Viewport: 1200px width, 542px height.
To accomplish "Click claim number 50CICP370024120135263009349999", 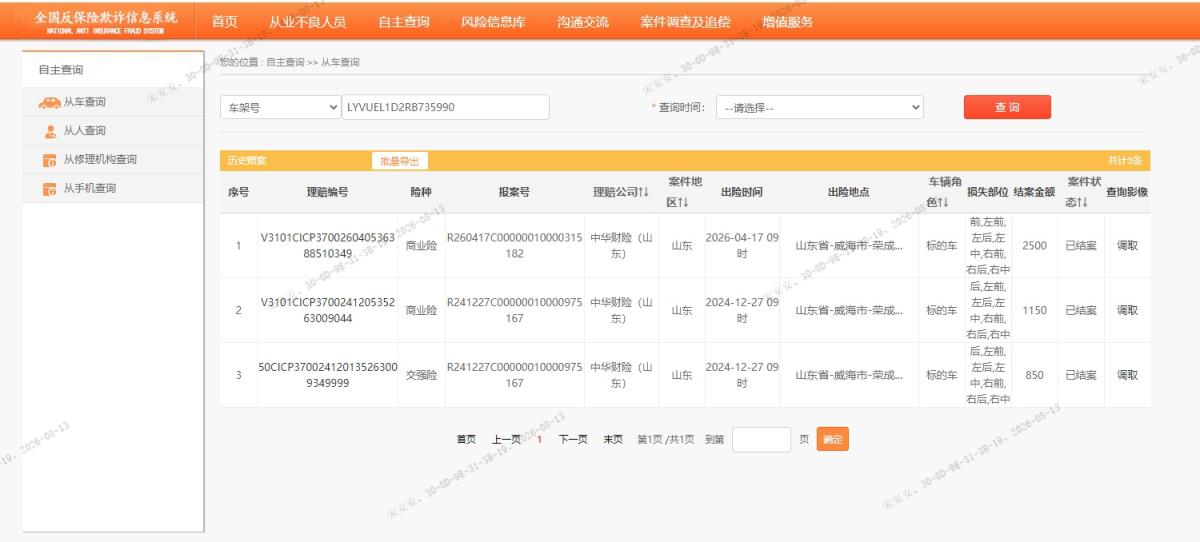I will point(327,375).
